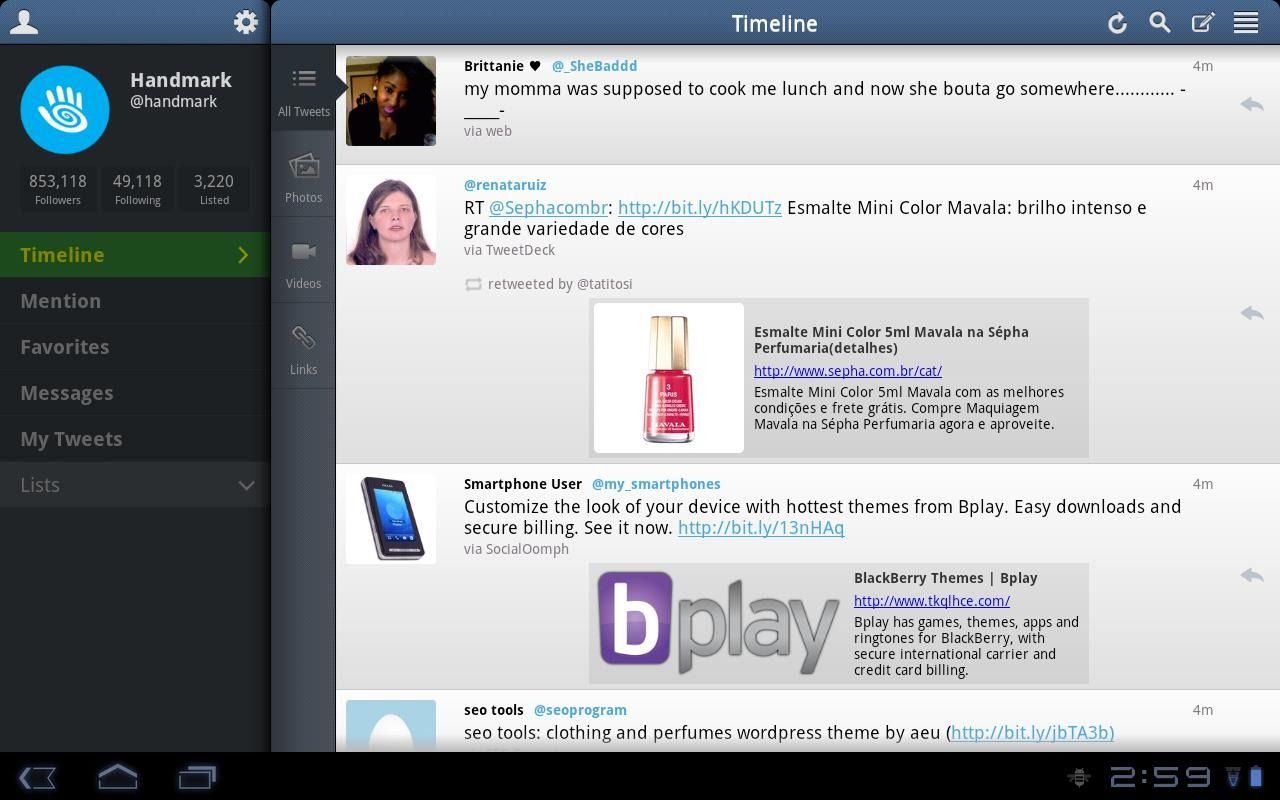Reply to Brittanie's tweet
The image size is (1280, 800).
[x=1251, y=104]
